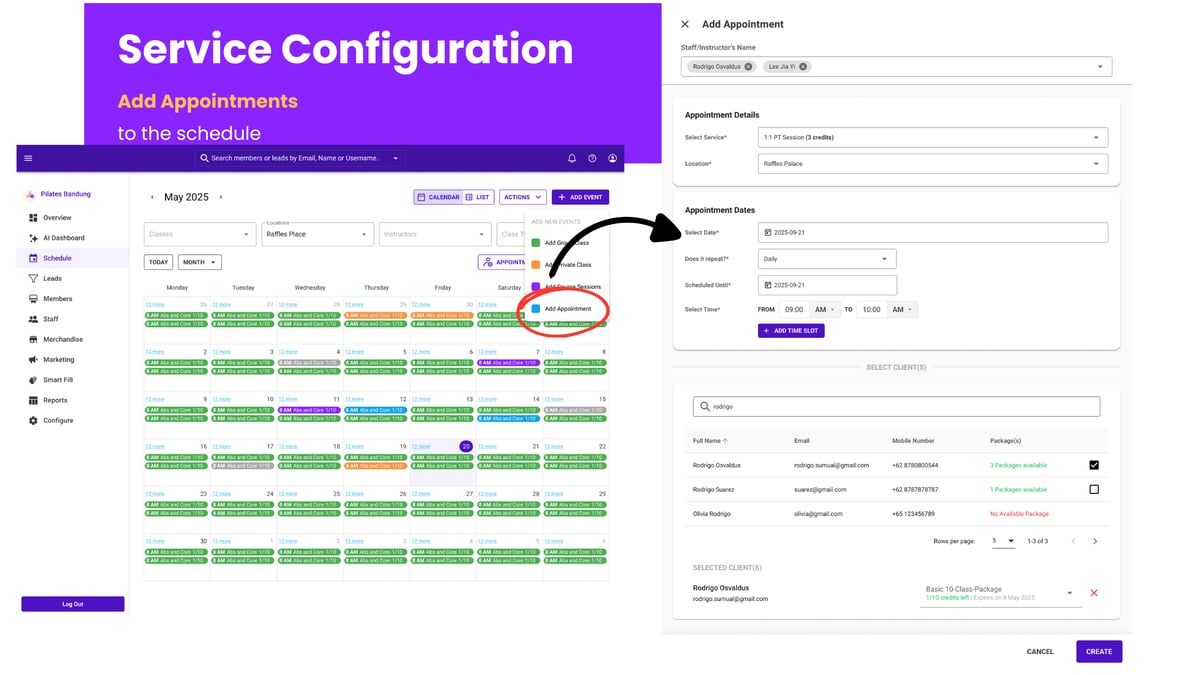Check the checkbox for Rodrigo Suarez
Viewport: 1200px width, 675px height.
[x=1093, y=489]
